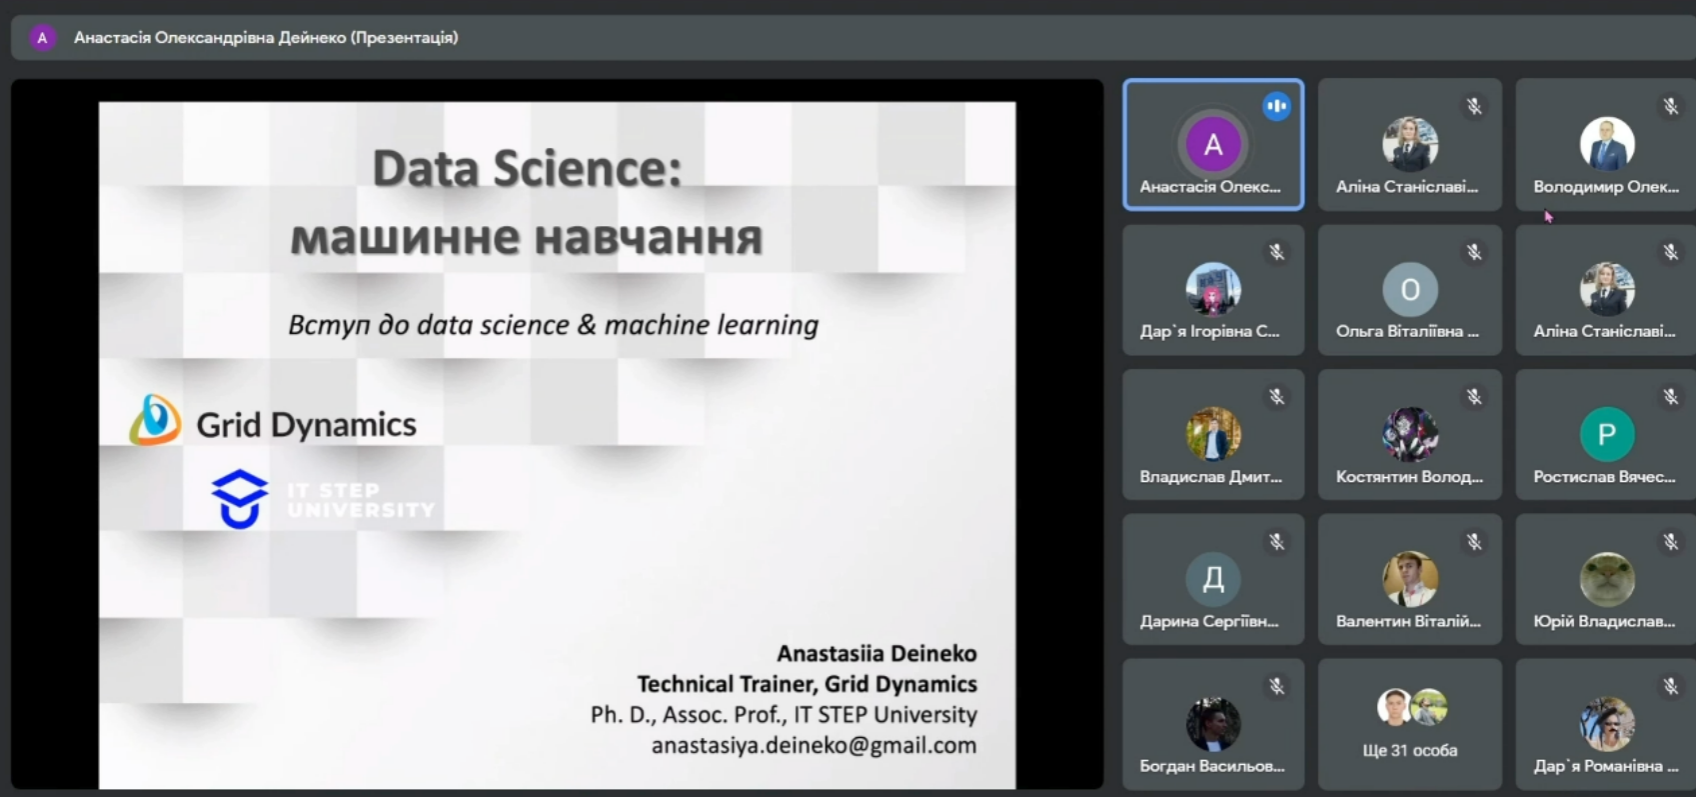Viewport: 1696px width, 797px height.
Task: Click the name label "Владислав Дмит..."
Action: click(1211, 477)
